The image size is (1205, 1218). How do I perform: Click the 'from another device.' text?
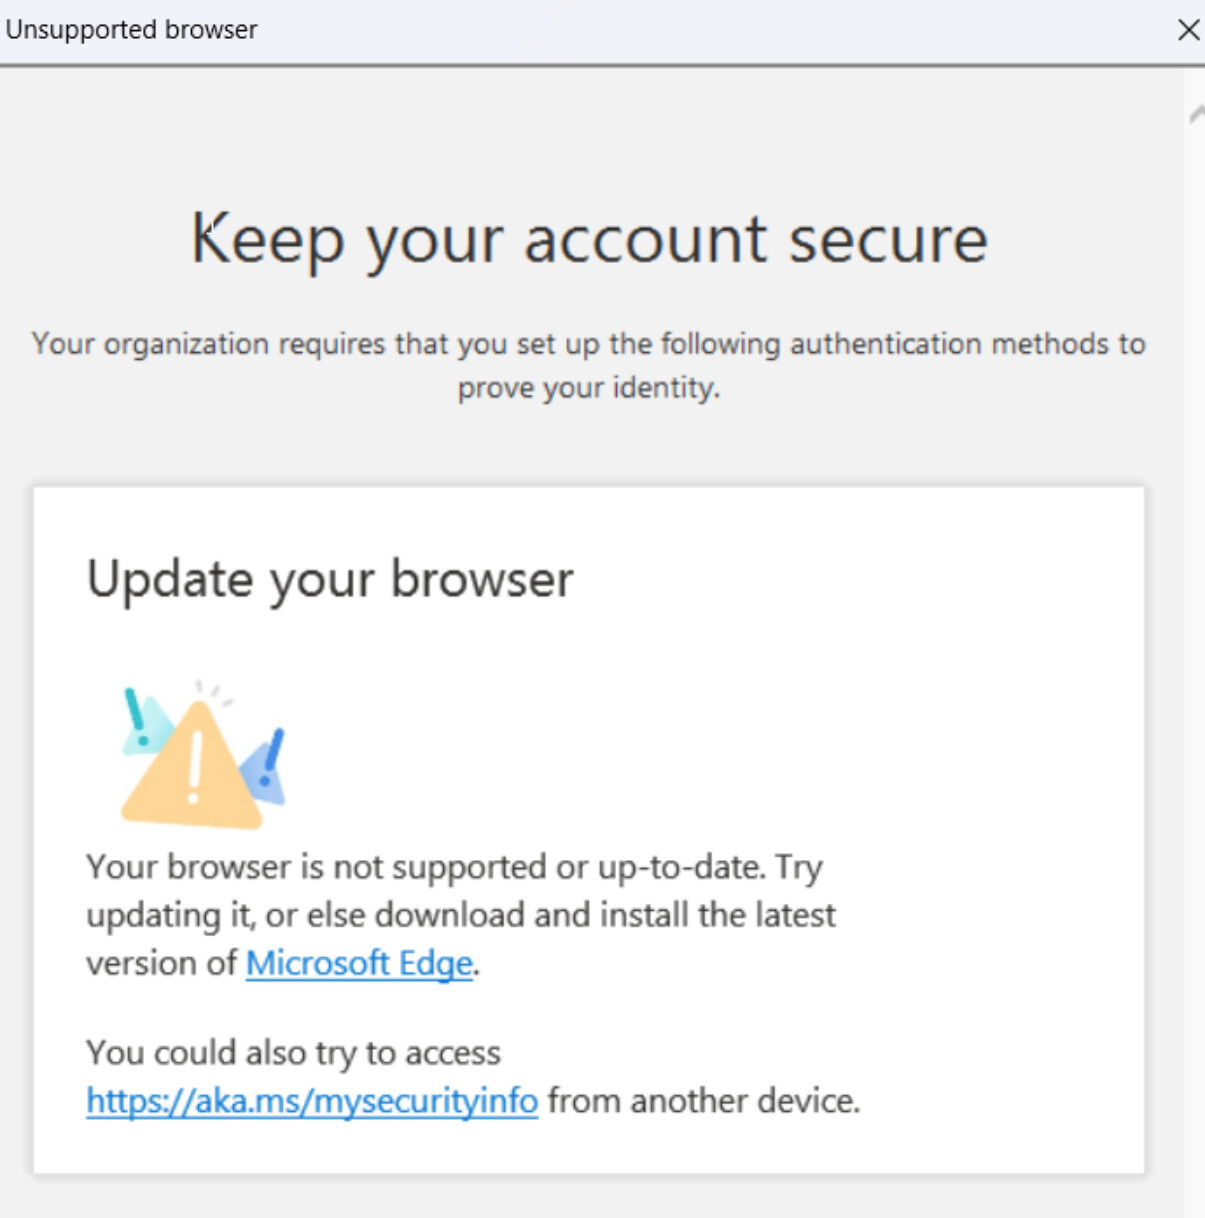pyautogui.click(x=704, y=1101)
